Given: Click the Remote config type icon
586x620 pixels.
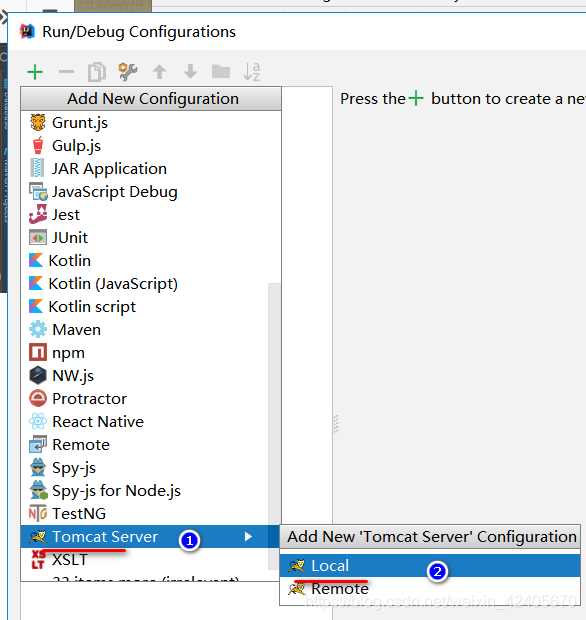Looking at the screenshot, I should pyautogui.click(x=38, y=444).
